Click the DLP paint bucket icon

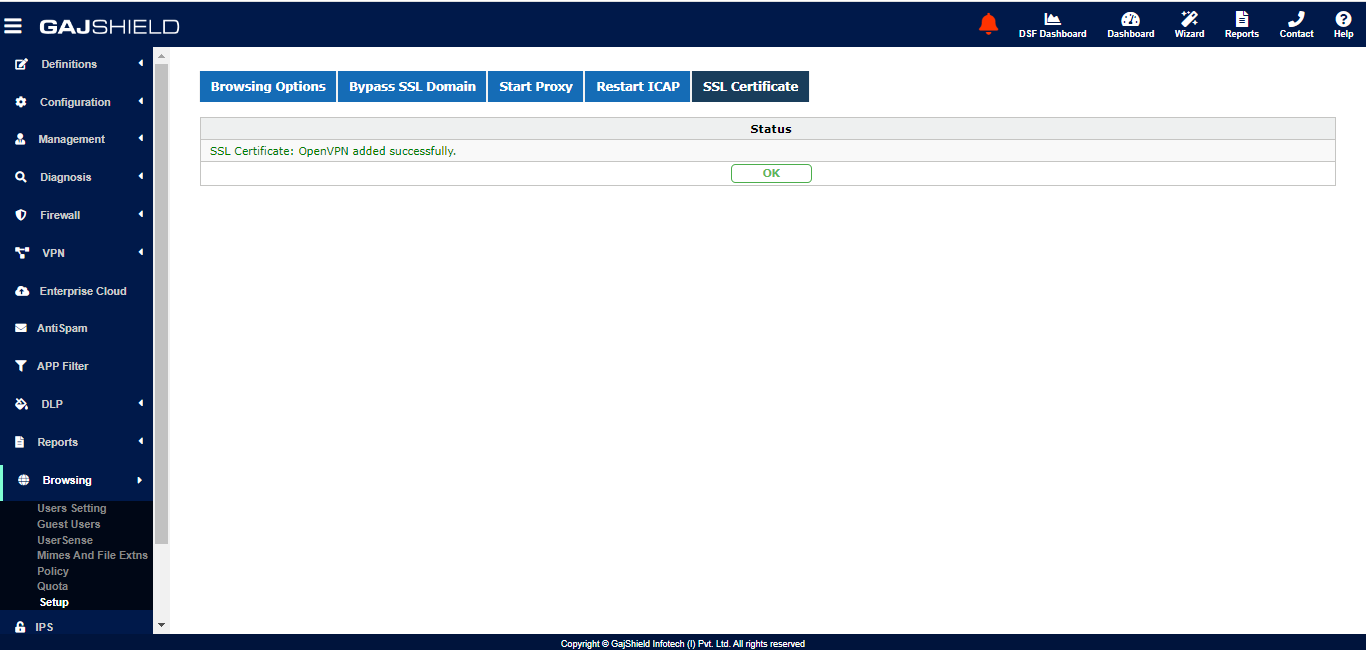coord(21,404)
